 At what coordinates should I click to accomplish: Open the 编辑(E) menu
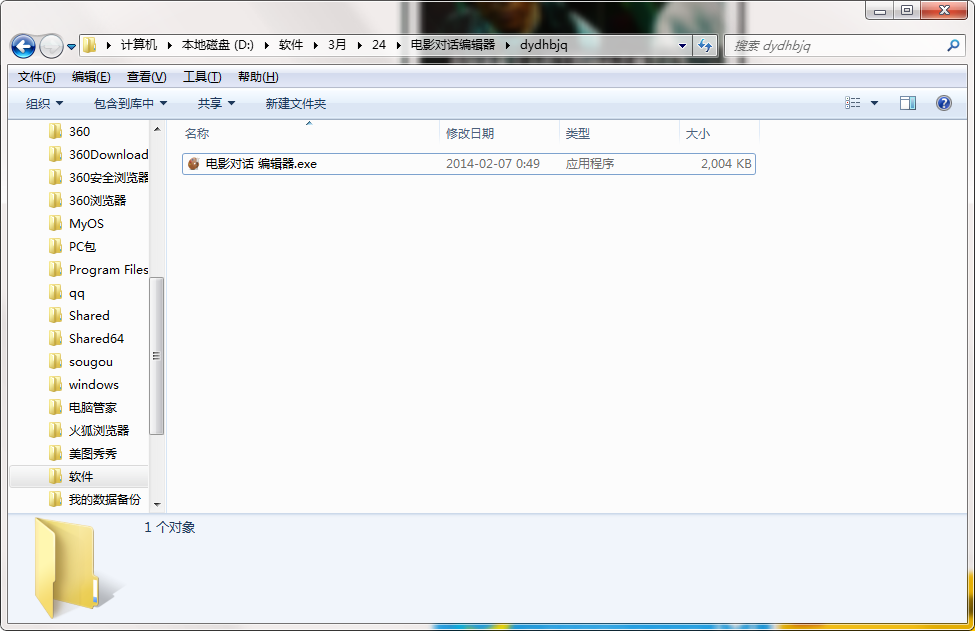click(x=91, y=76)
